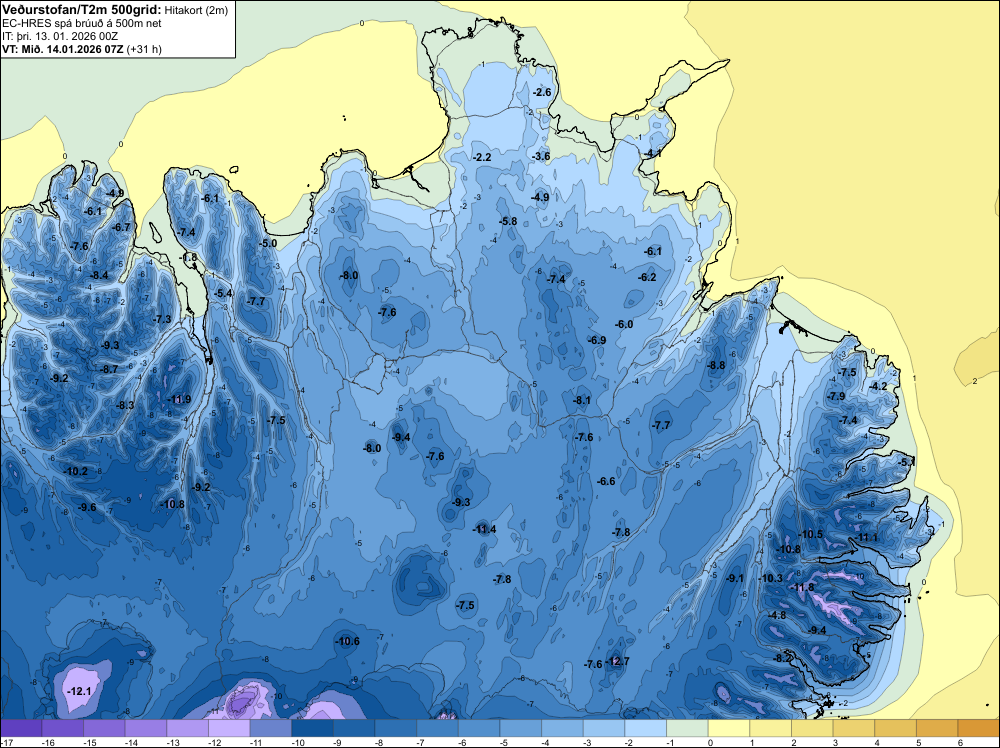Click the -2.6 temperature label
Image resolution: width=1000 pixels, height=748 pixels.
pos(541,92)
